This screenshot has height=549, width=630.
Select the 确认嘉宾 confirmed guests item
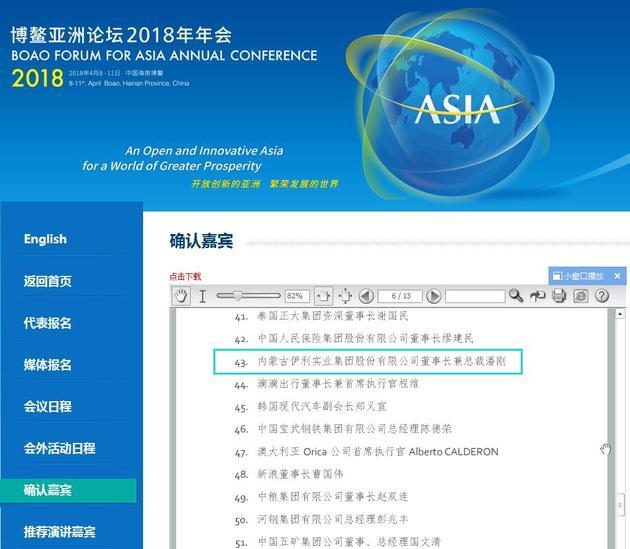pos(68,490)
